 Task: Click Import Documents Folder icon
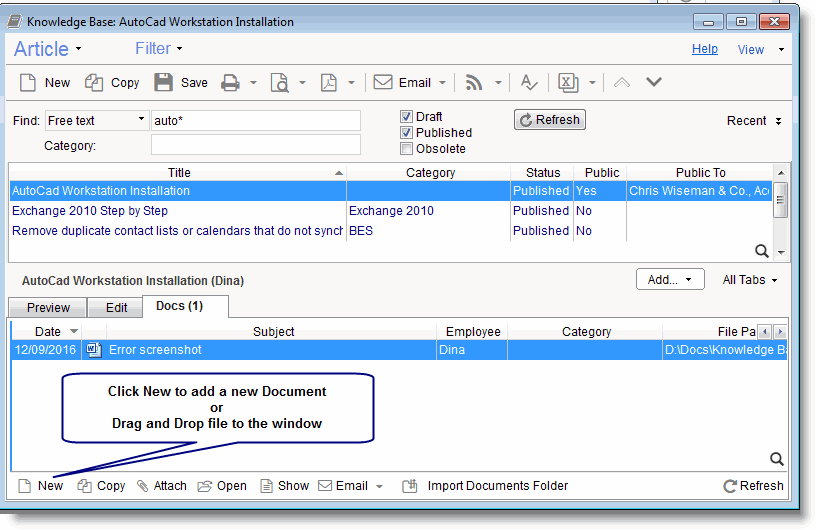[x=409, y=486]
